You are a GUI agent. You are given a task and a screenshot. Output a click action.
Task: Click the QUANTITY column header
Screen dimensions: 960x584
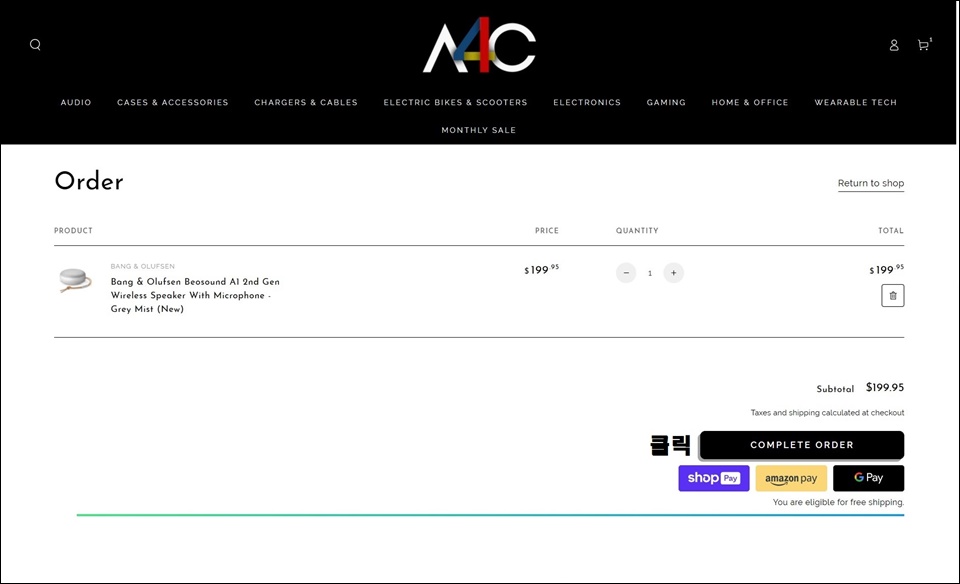coord(637,231)
